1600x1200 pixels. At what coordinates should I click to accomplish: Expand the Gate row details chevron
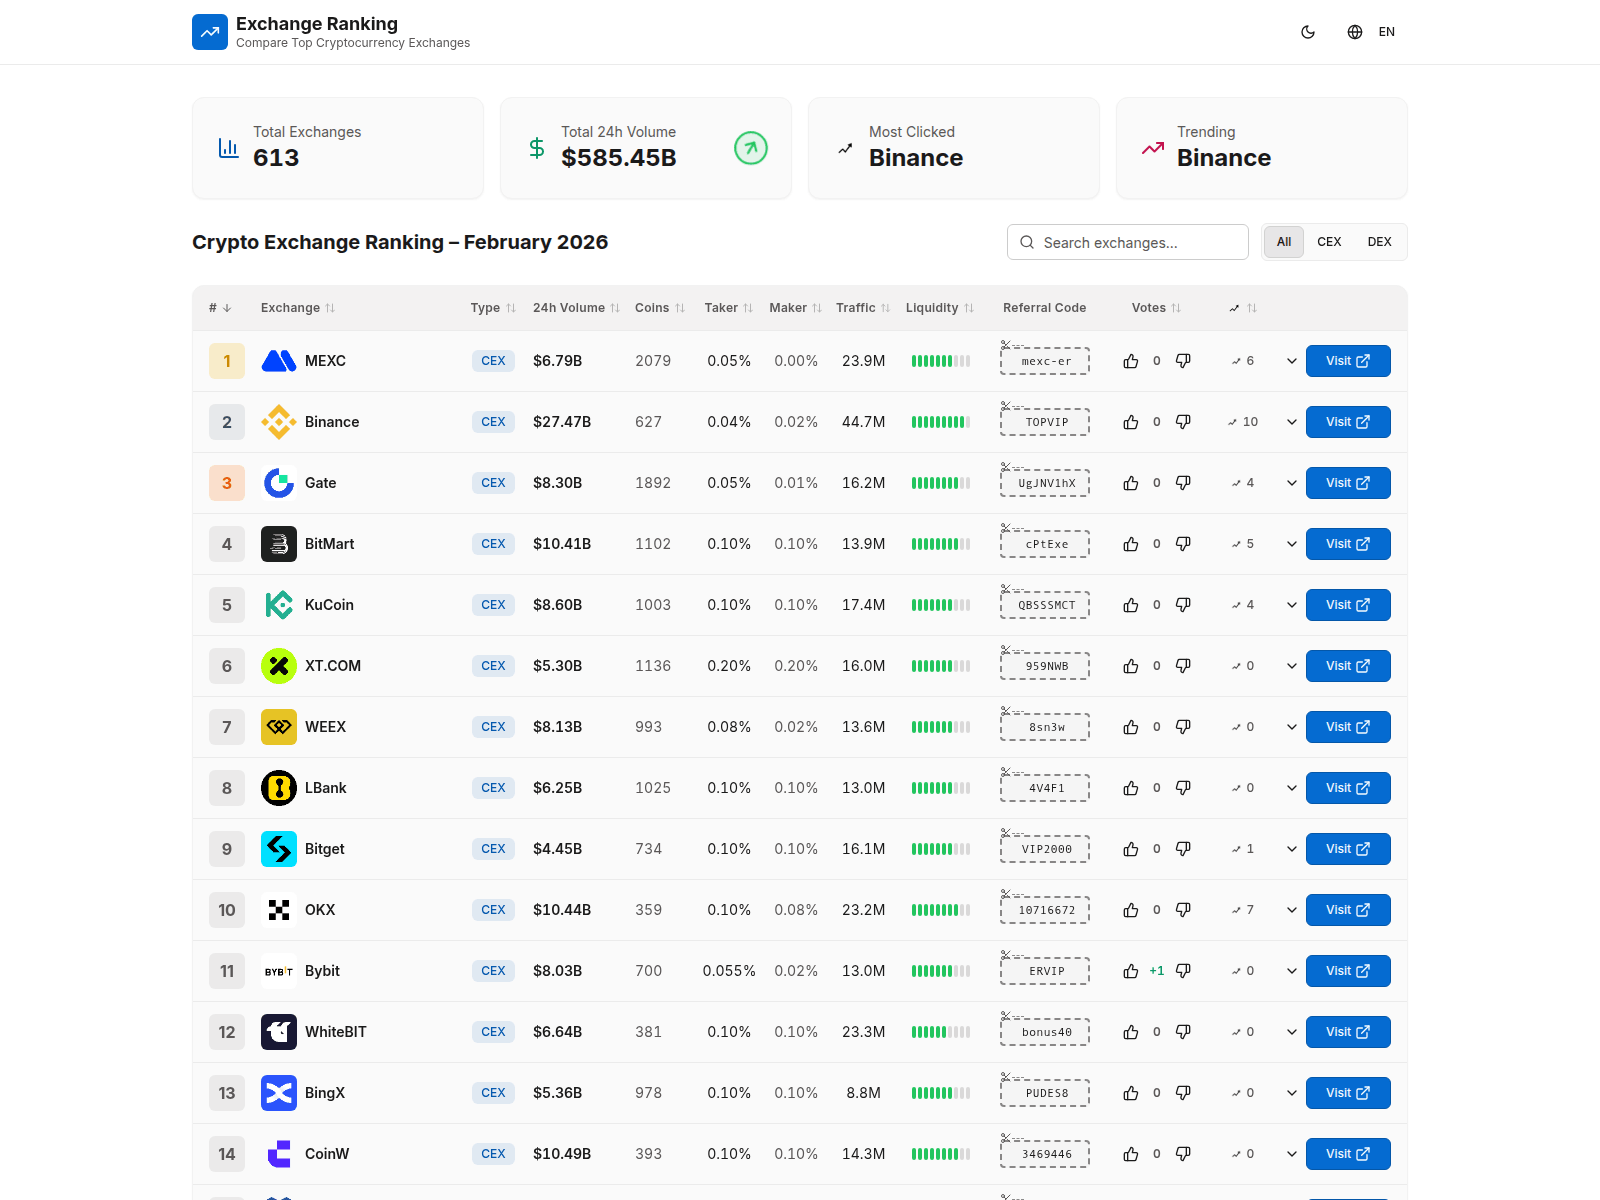(x=1292, y=483)
